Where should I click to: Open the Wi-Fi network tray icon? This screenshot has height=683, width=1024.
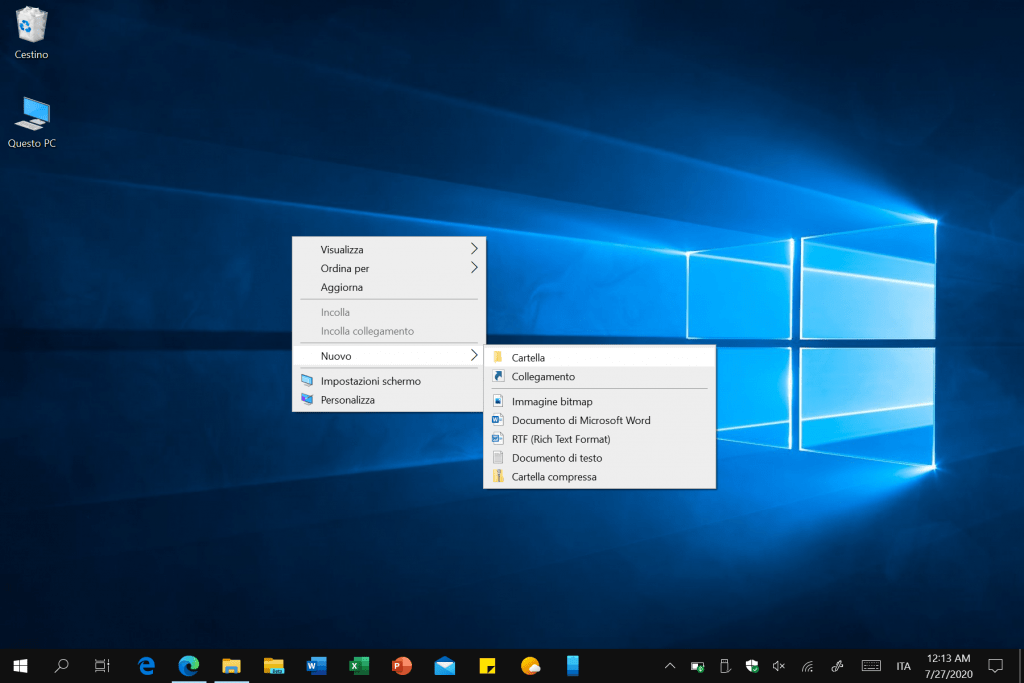coord(808,665)
